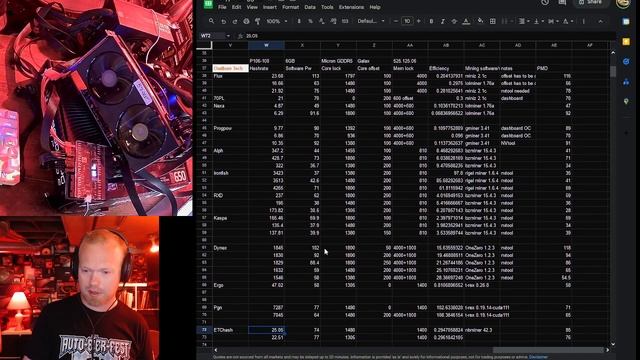
Task: Open the Disclaimer link
Action: click(x=539, y=357)
